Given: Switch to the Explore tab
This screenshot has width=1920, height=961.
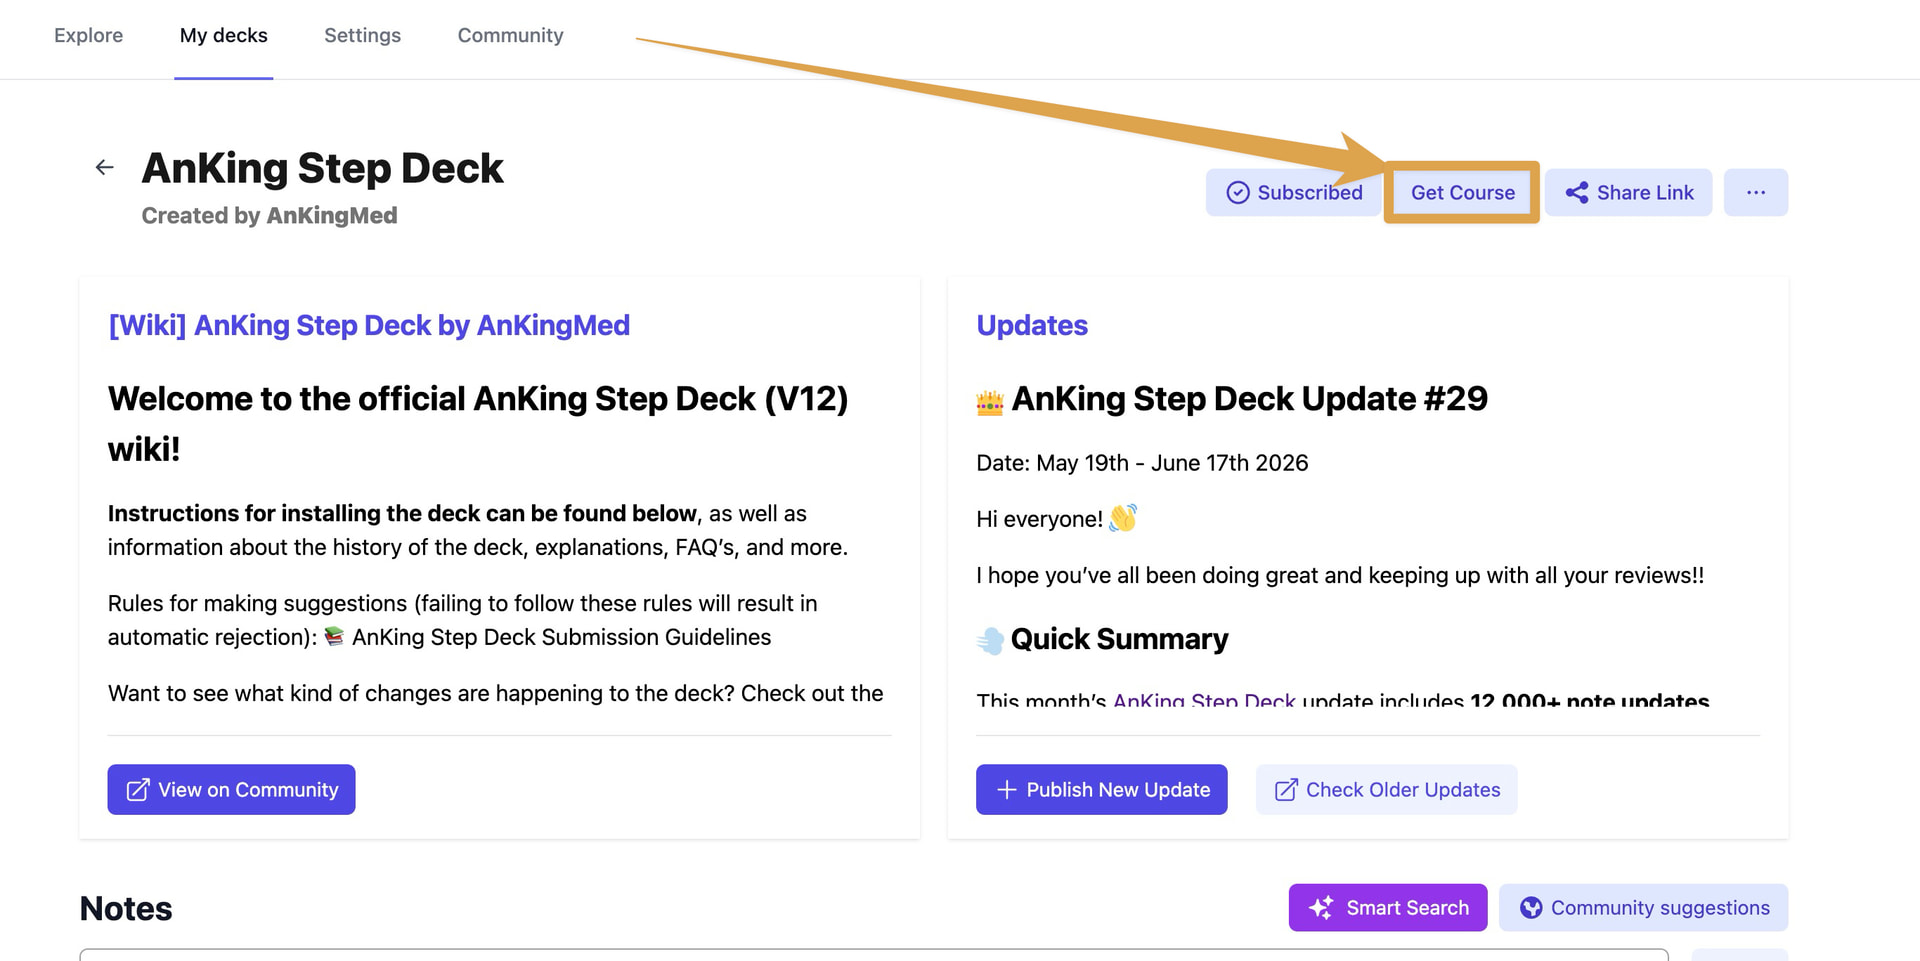Looking at the screenshot, I should pos(88,35).
